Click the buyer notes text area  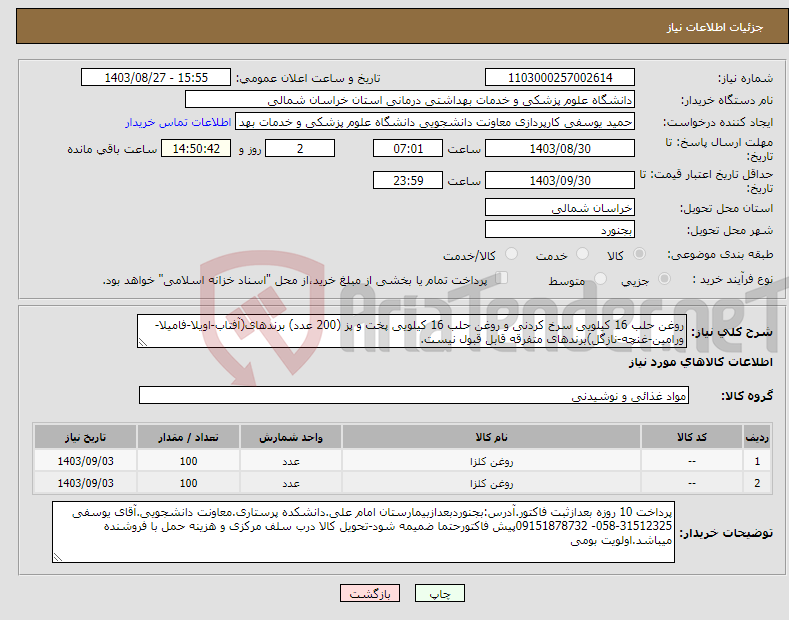coord(363,532)
